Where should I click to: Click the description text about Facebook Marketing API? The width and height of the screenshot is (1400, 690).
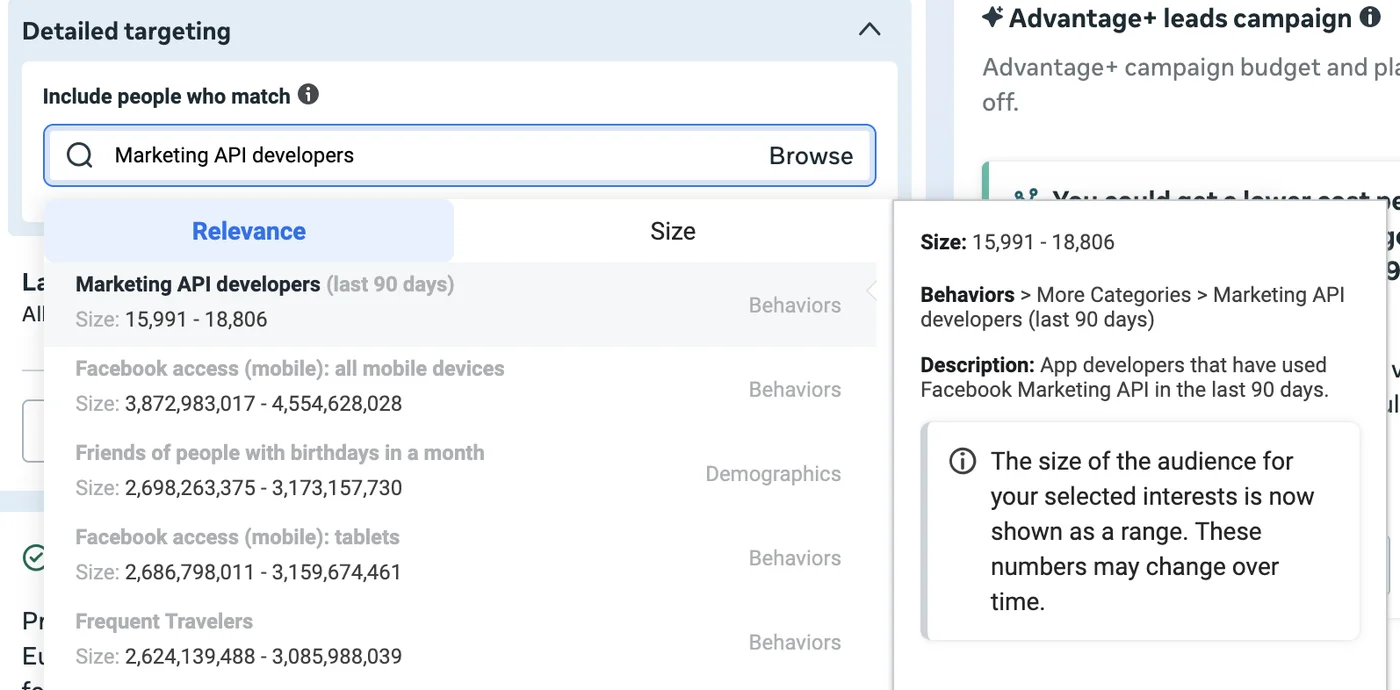coord(1125,377)
